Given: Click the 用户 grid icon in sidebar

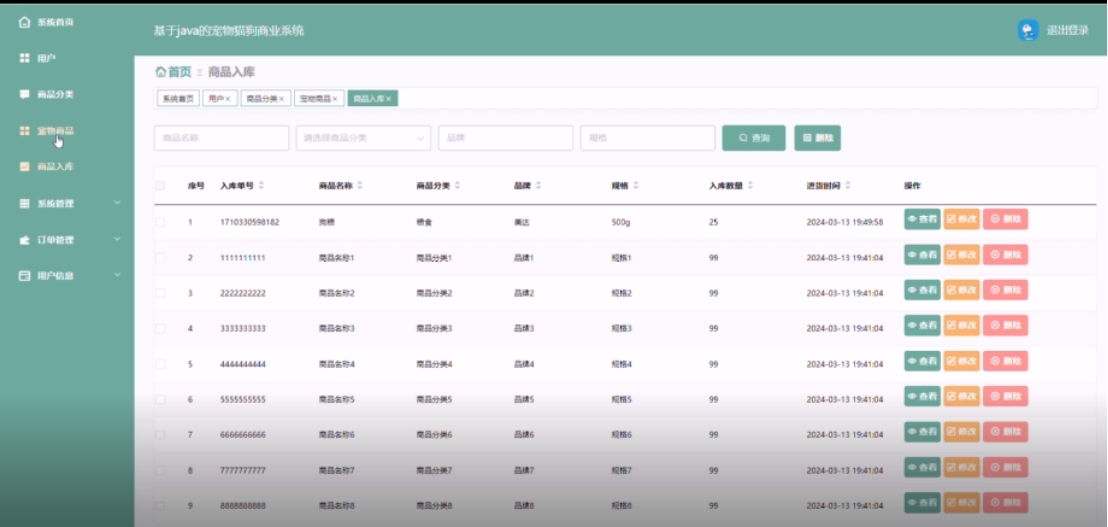Looking at the screenshot, I should pos(24,58).
